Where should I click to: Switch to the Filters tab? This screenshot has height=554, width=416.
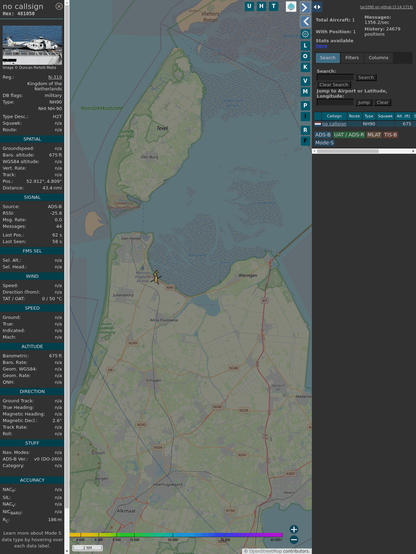tap(352, 58)
